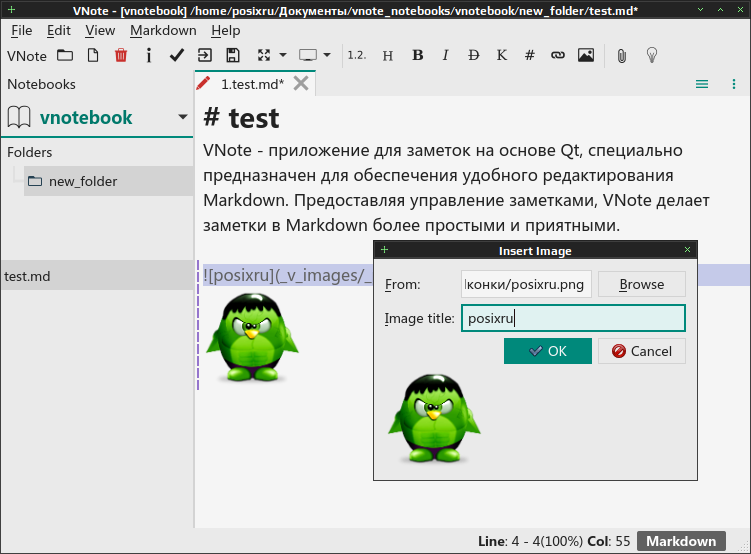Confirm with the OK button

[547, 351]
